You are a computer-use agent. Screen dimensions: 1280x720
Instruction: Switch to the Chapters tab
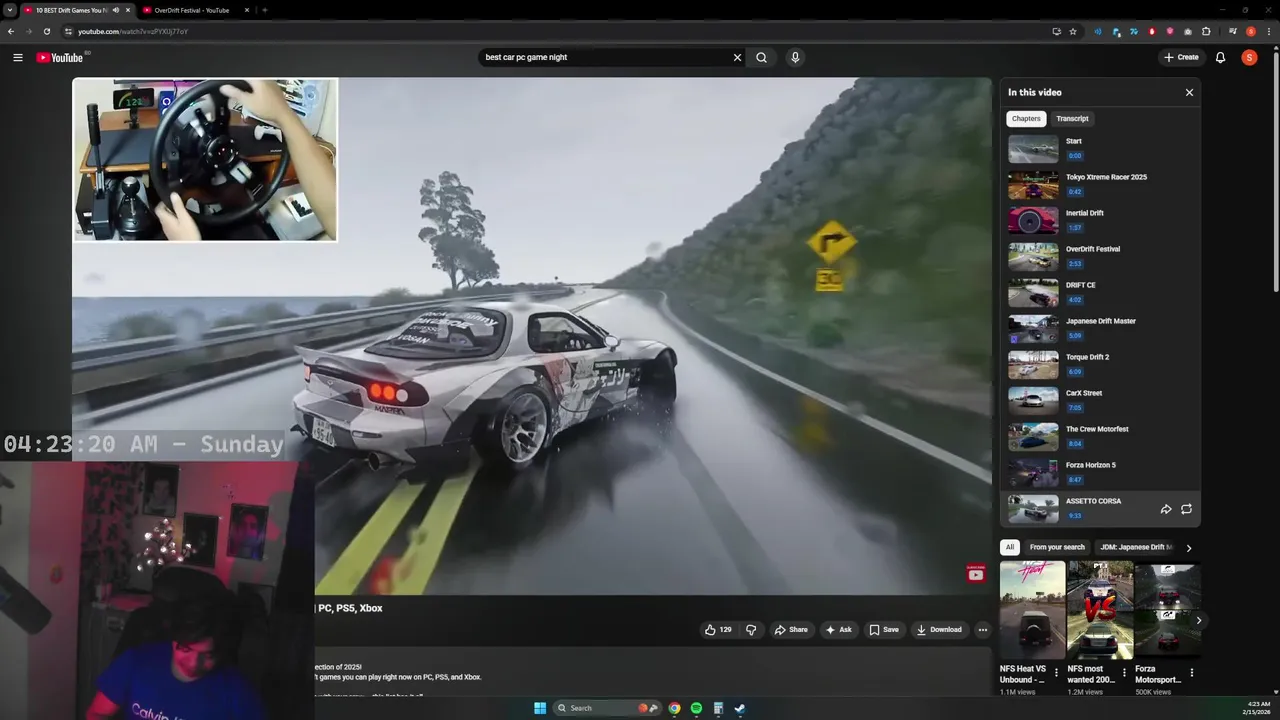click(1026, 118)
